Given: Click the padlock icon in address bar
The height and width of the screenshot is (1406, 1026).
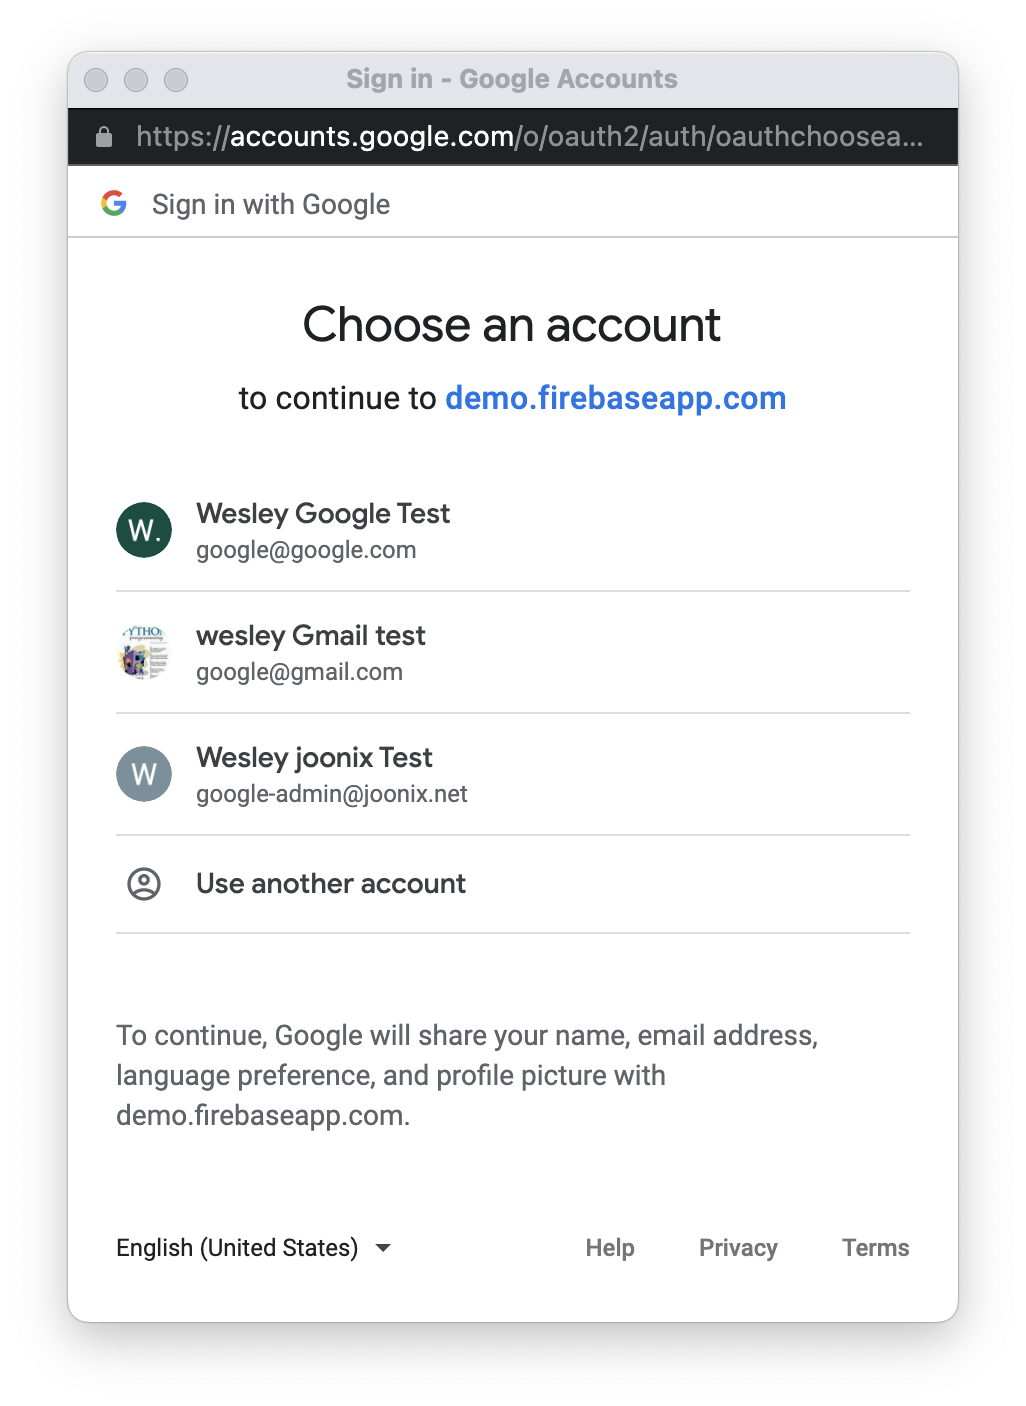Looking at the screenshot, I should click(x=104, y=137).
